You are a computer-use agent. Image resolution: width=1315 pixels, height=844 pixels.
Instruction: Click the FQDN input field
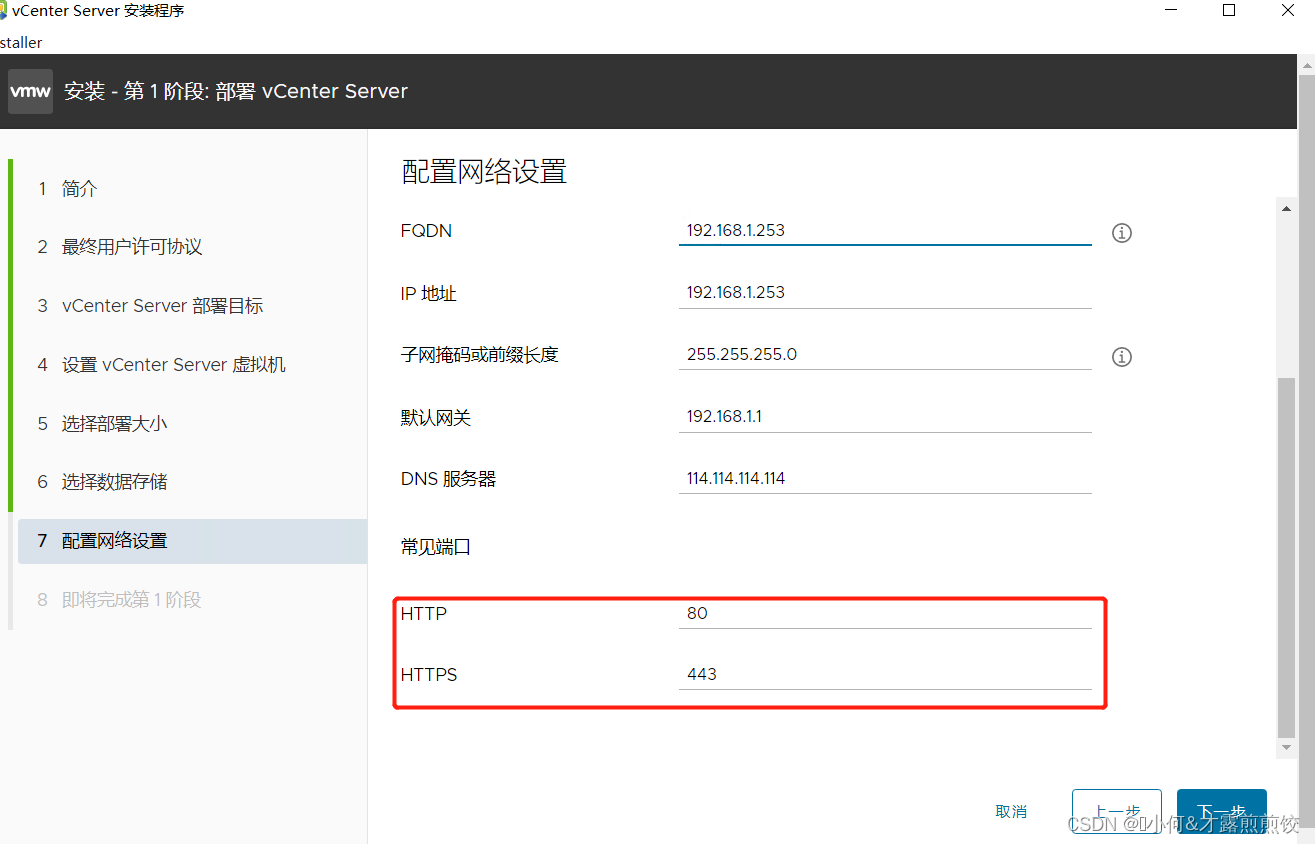(885, 231)
